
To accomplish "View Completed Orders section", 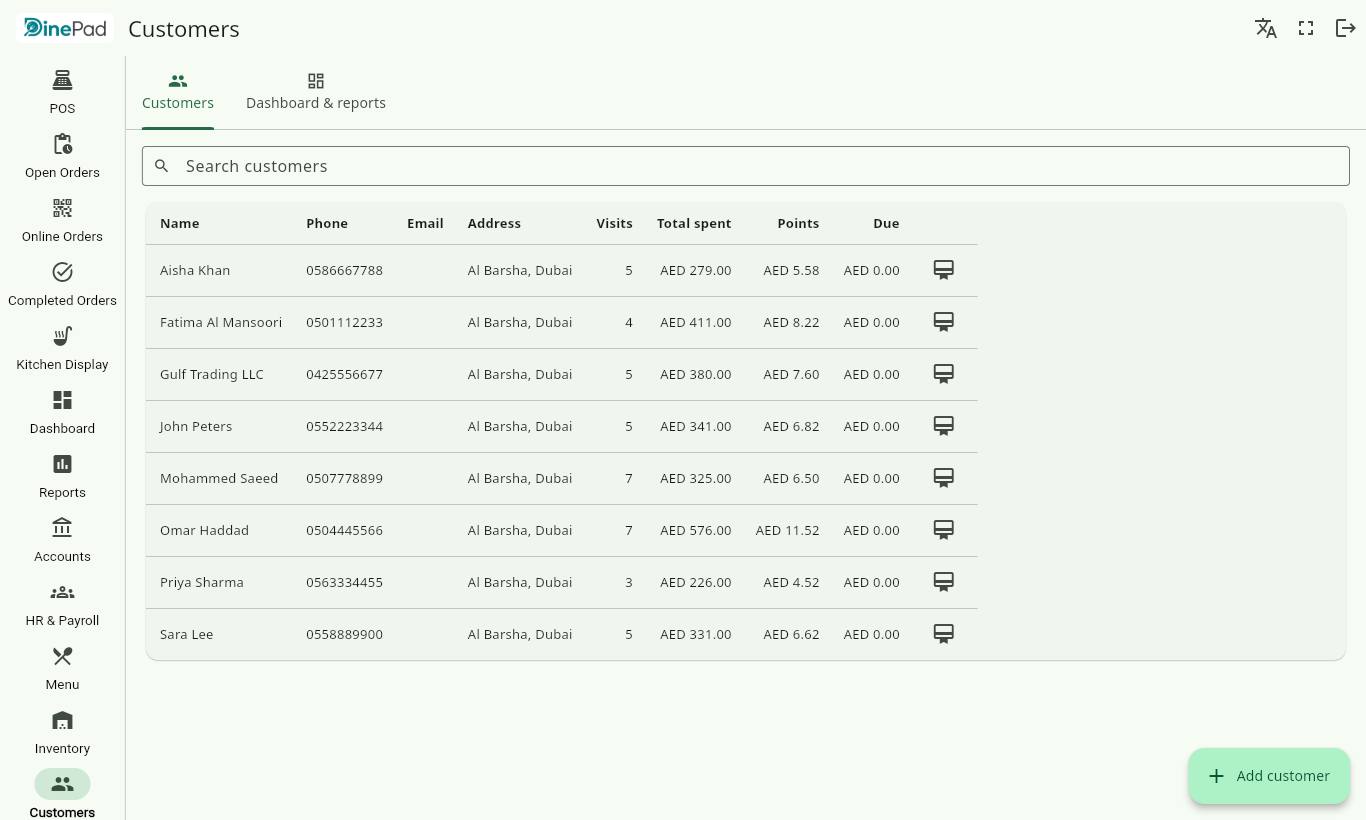I will coord(62,285).
